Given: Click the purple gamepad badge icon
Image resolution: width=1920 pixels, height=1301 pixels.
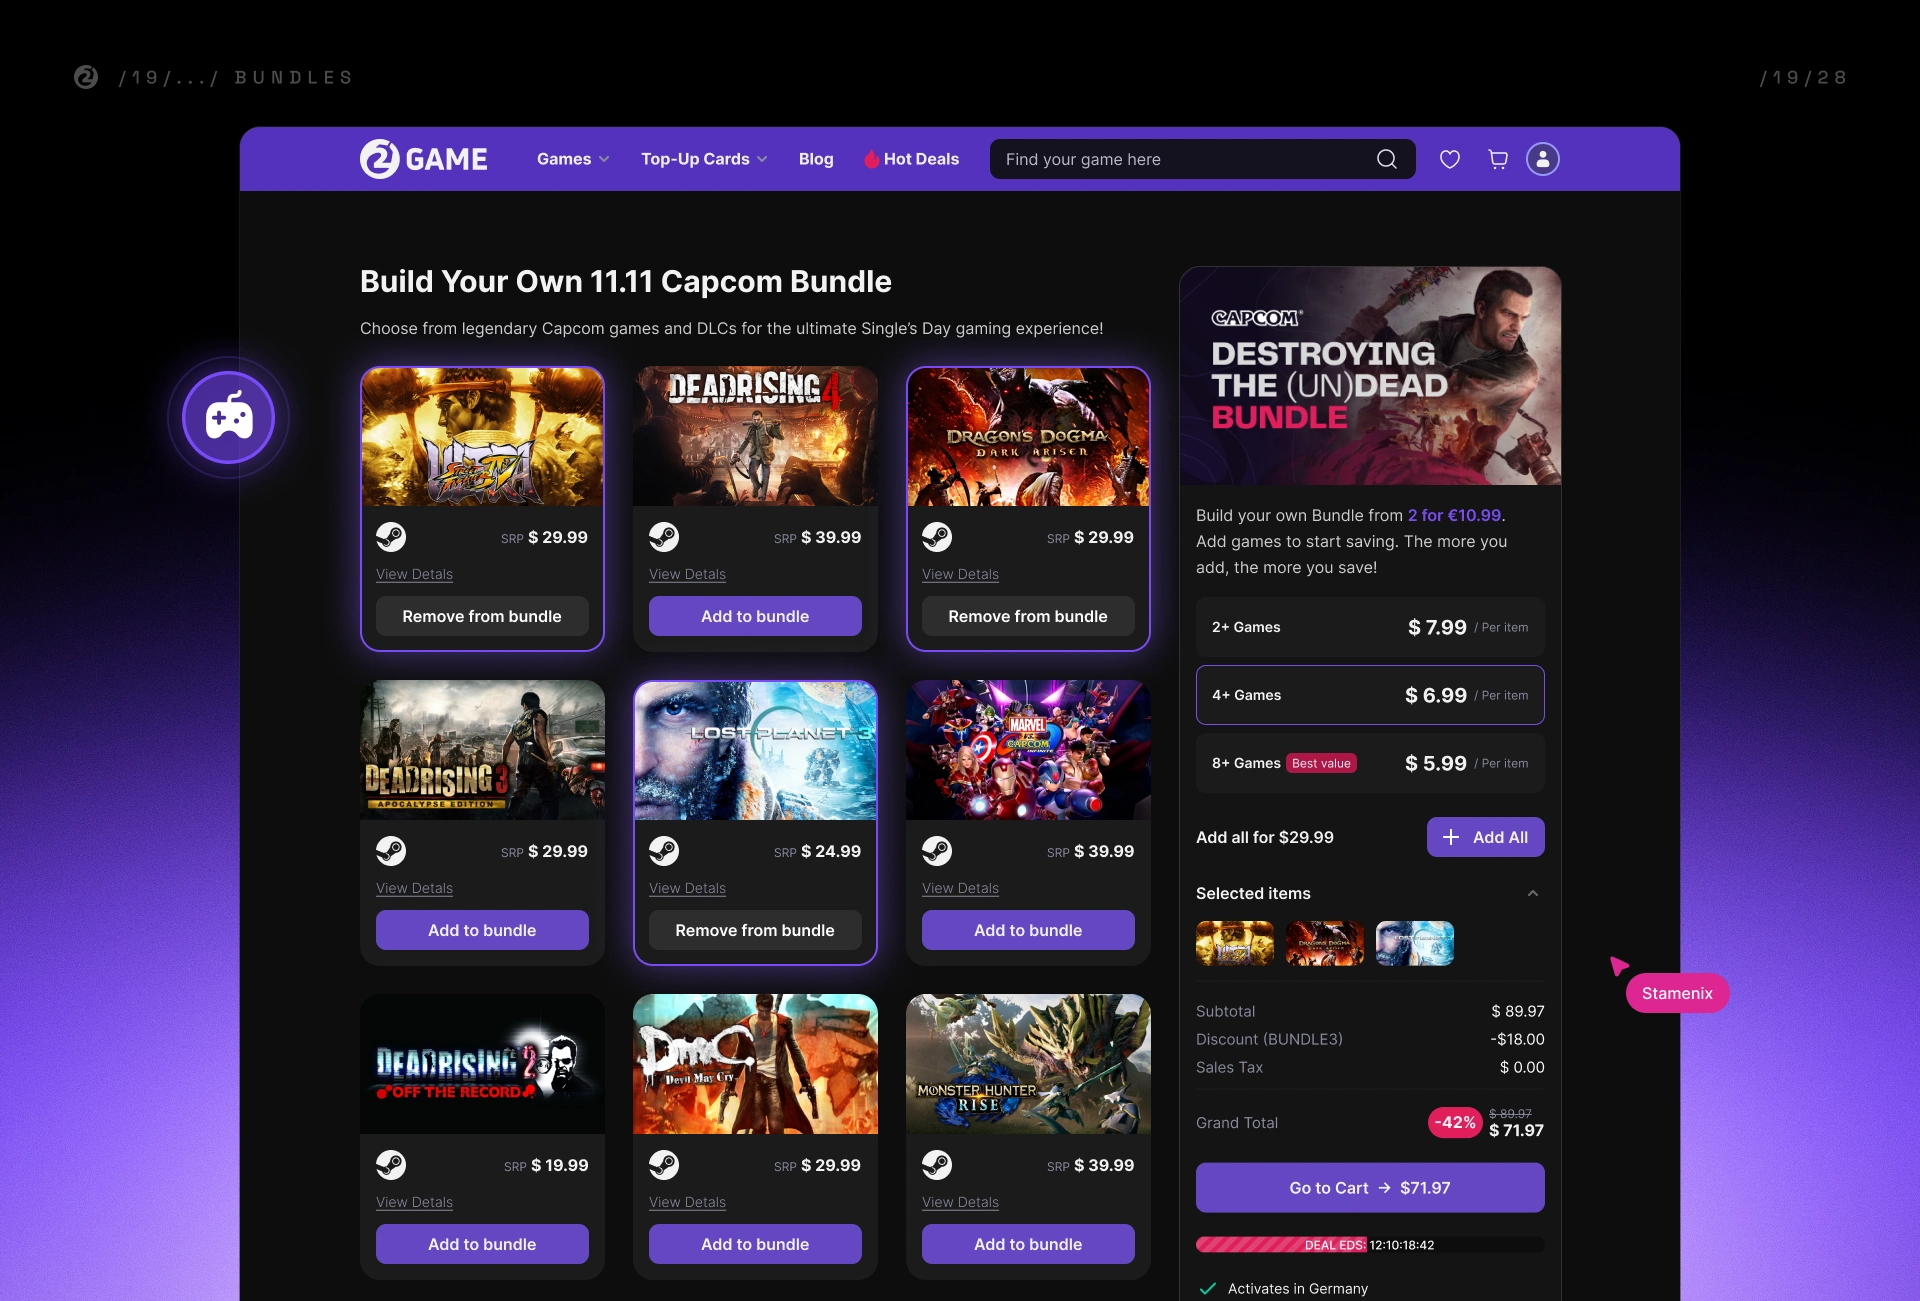Looking at the screenshot, I should 229,417.
